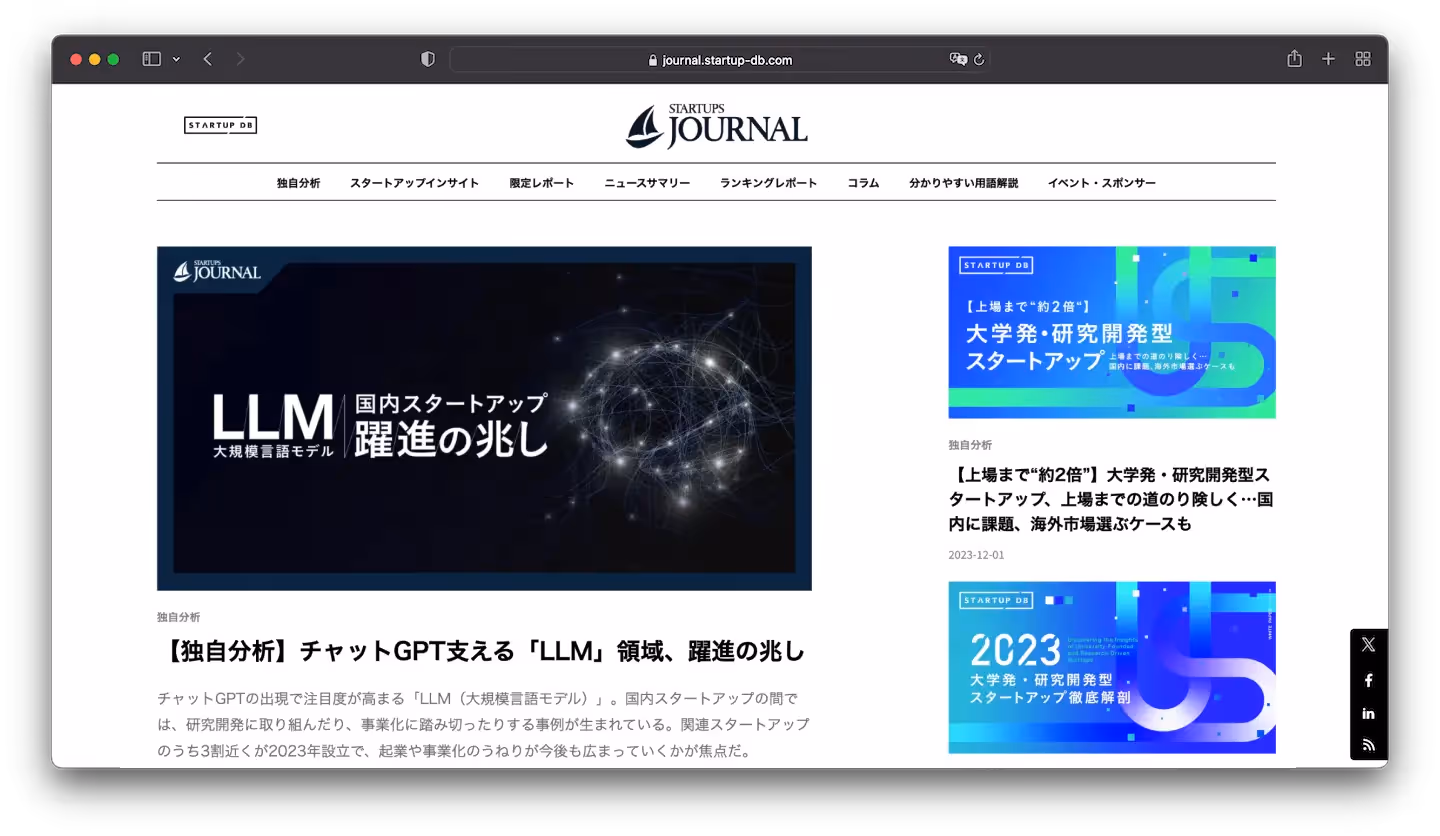Open the ランキングレポート menu item
This screenshot has width=1440, height=836.
click(768, 183)
